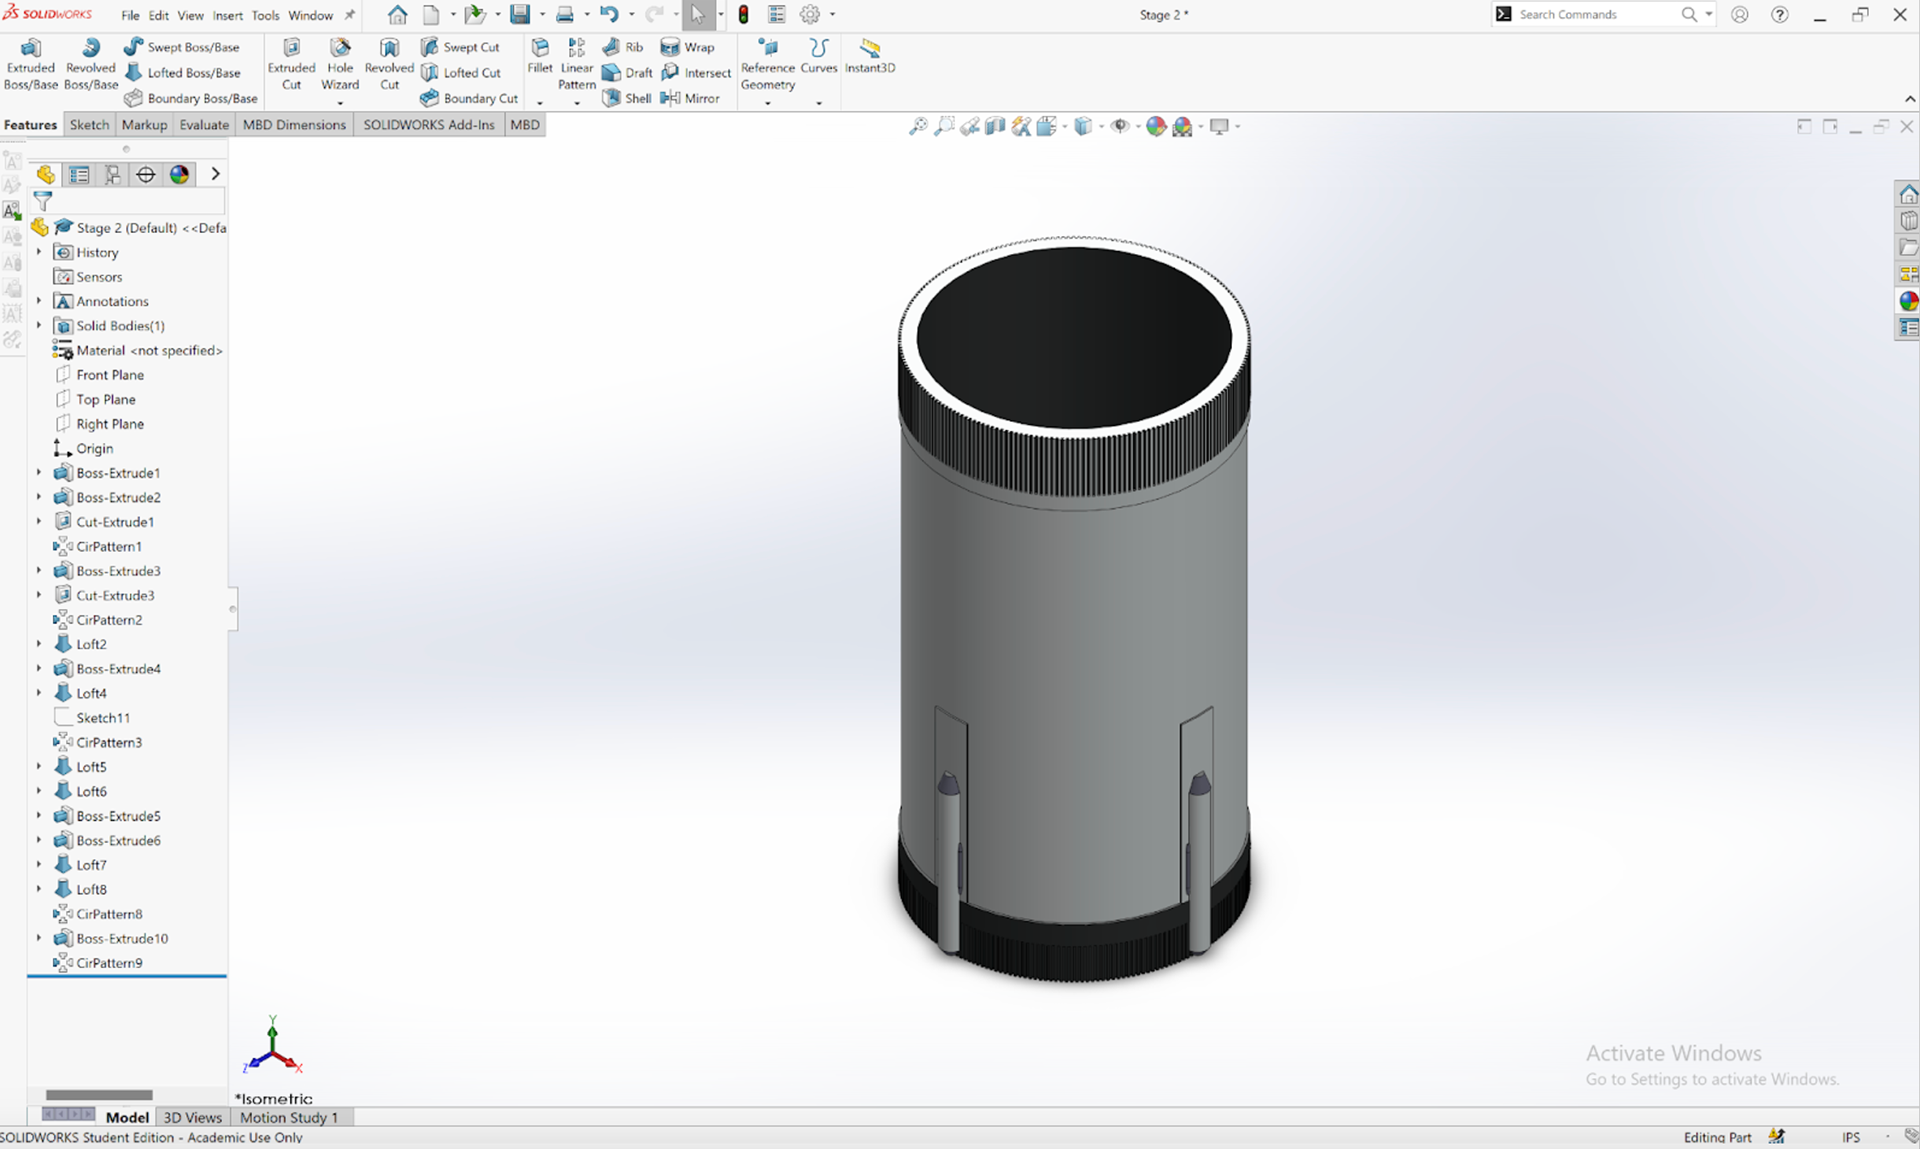The width and height of the screenshot is (1920, 1149).
Task: Toggle Instant3D mode
Action: click(870, 56)
